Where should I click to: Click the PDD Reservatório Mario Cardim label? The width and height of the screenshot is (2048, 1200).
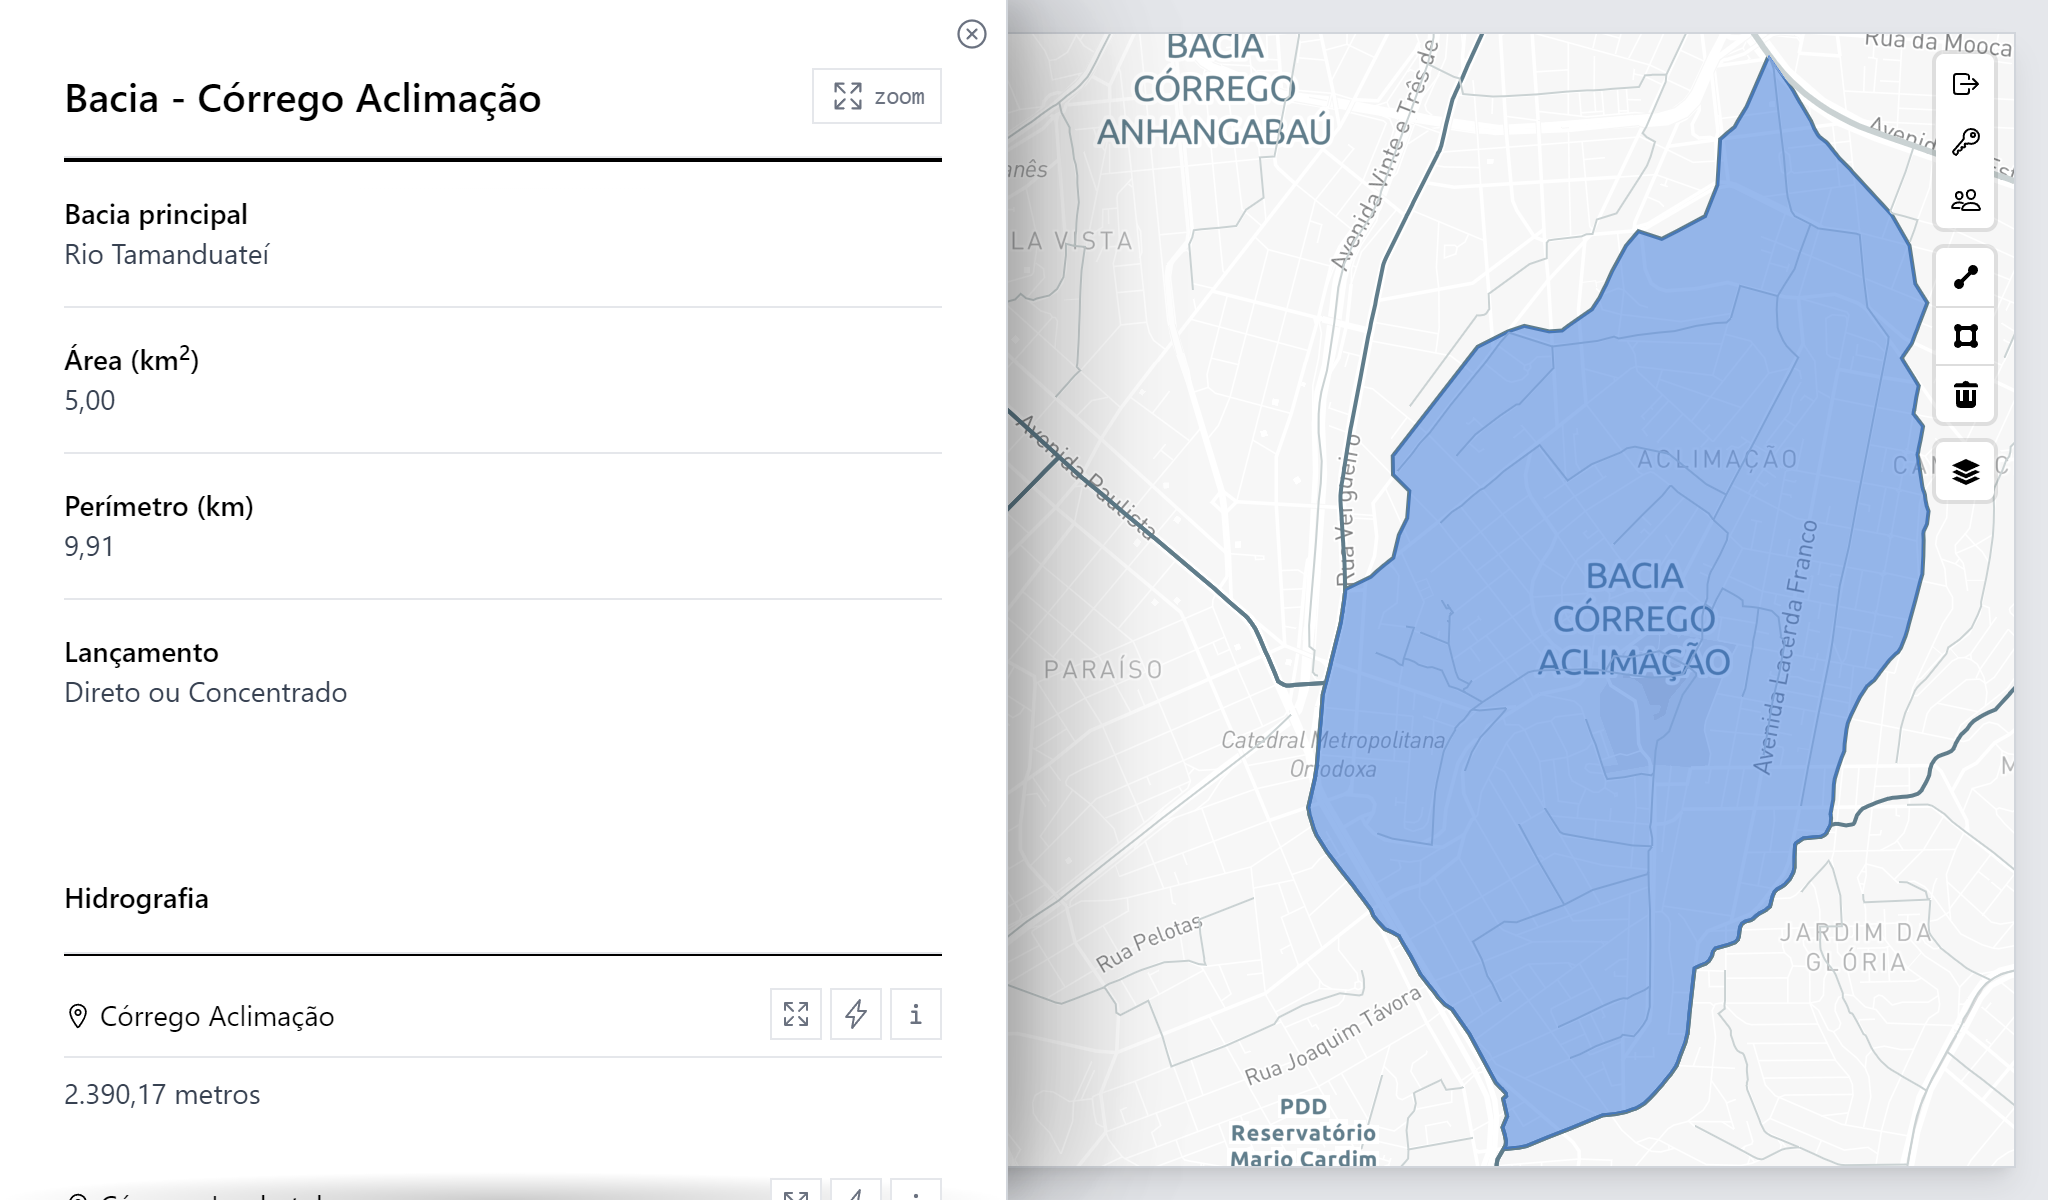pyautogui.click(x=1303, y=1133)
